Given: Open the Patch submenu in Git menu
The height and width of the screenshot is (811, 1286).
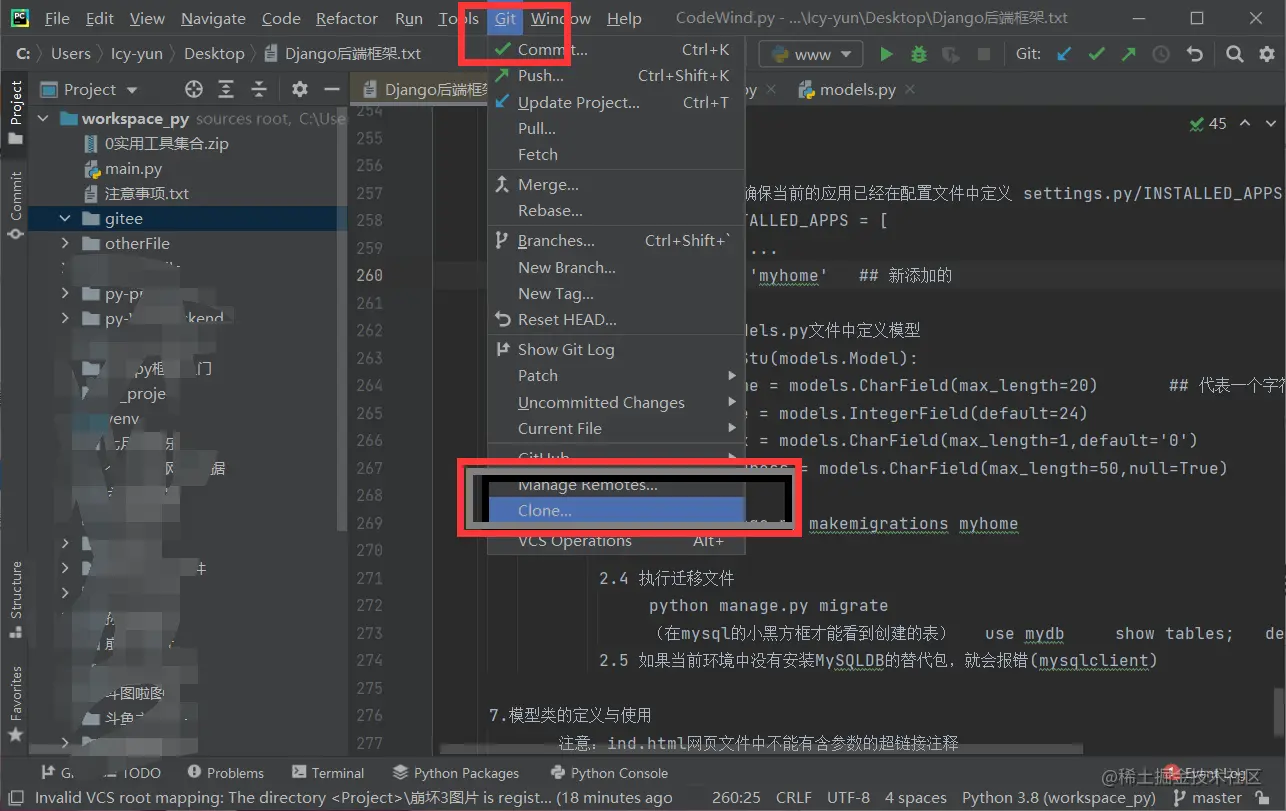Looking at the screenshot, I should (x=616, y=375).
